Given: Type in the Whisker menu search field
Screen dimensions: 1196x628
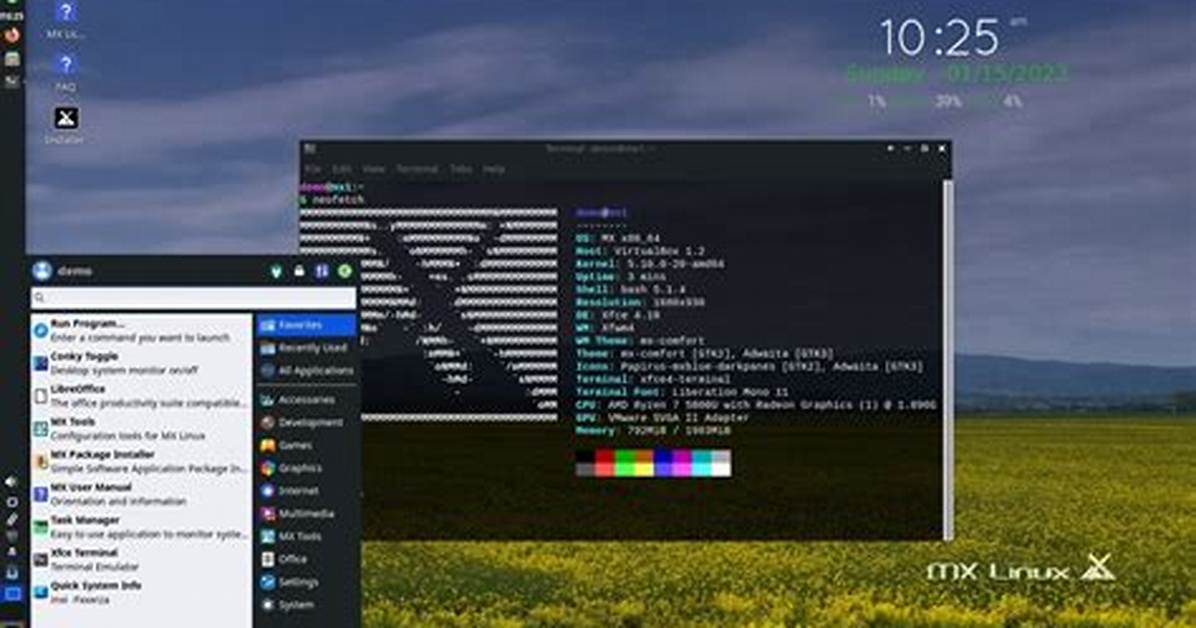Looking at the screenshot, I should [193, 298].
